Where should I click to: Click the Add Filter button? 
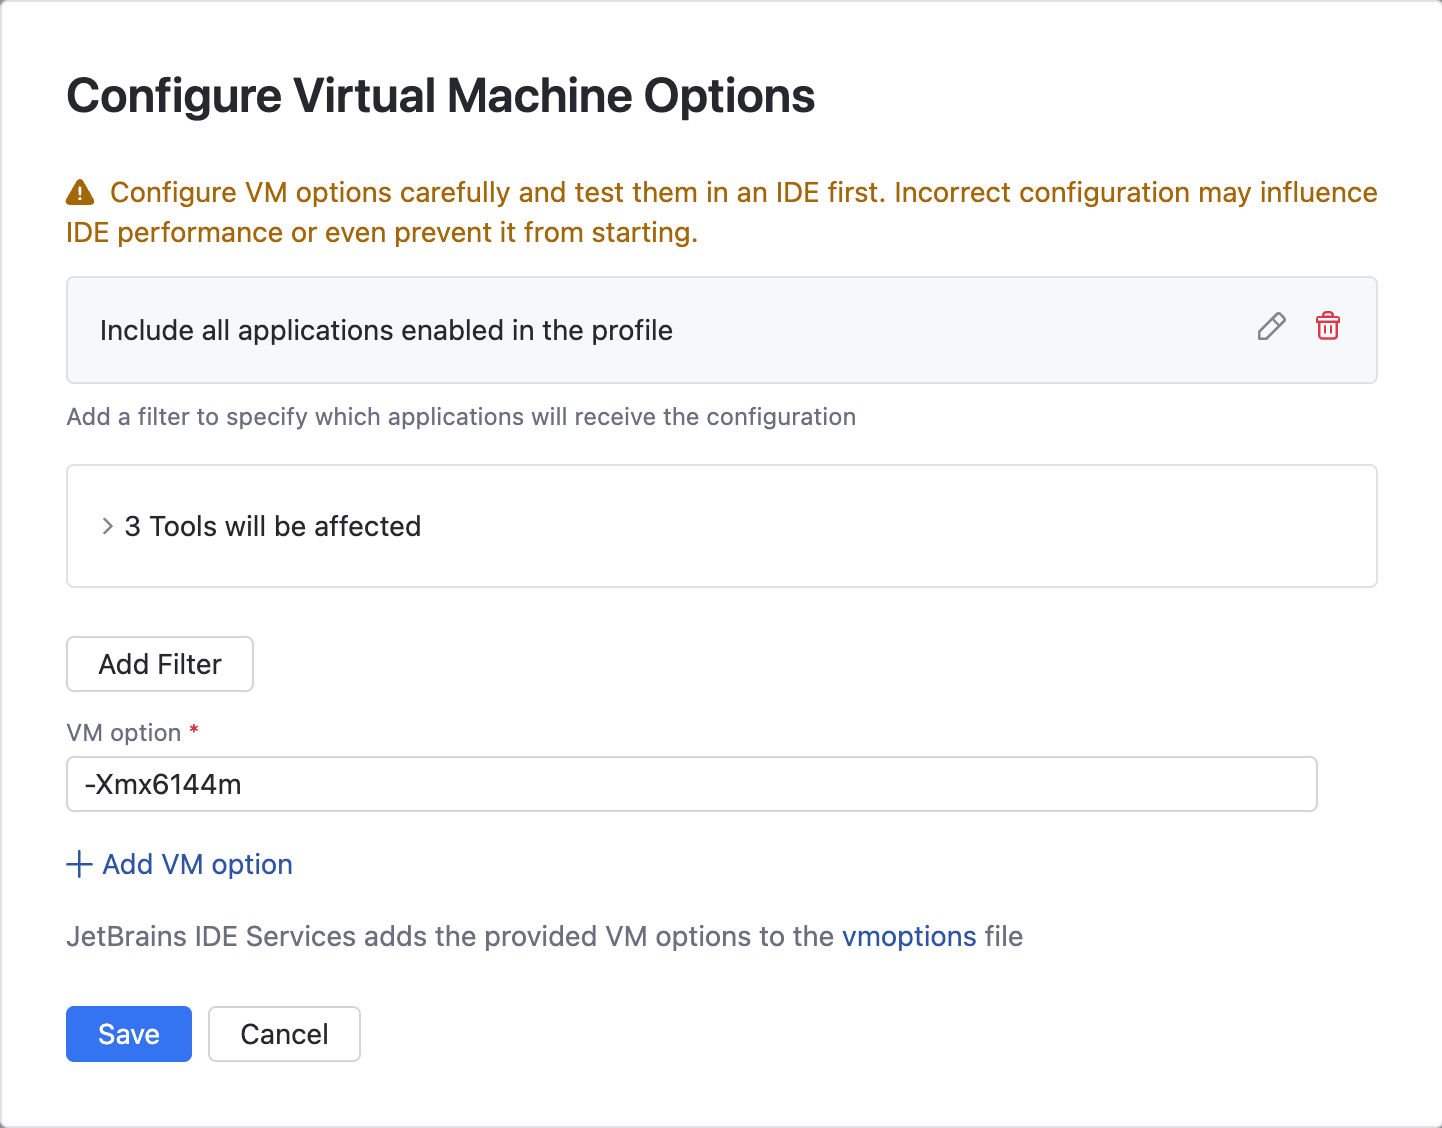pyautogui.click(x=159, y=664)
